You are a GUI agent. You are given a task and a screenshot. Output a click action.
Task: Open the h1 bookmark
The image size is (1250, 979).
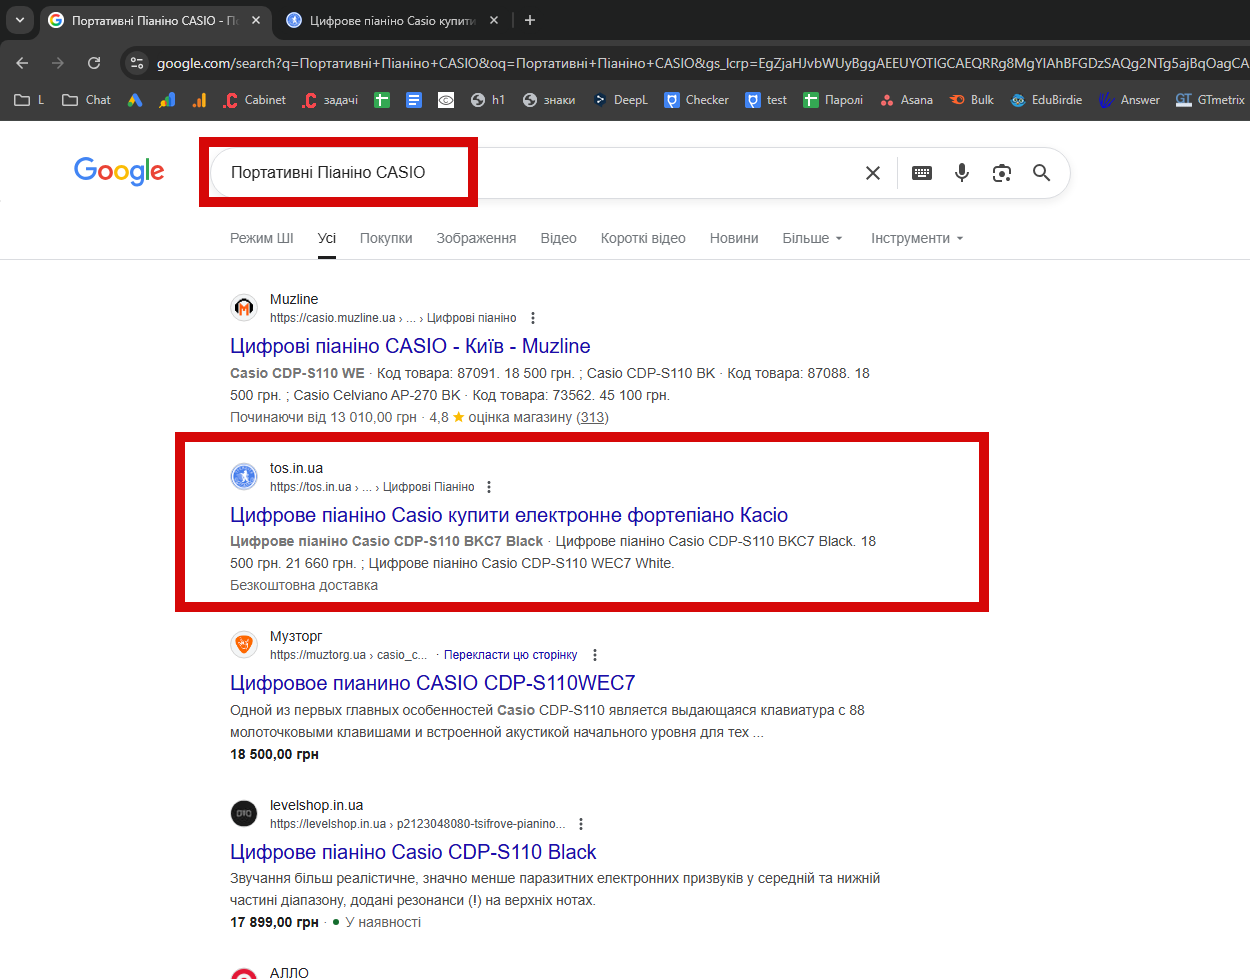pyautogui.click(x=488, y=100)
